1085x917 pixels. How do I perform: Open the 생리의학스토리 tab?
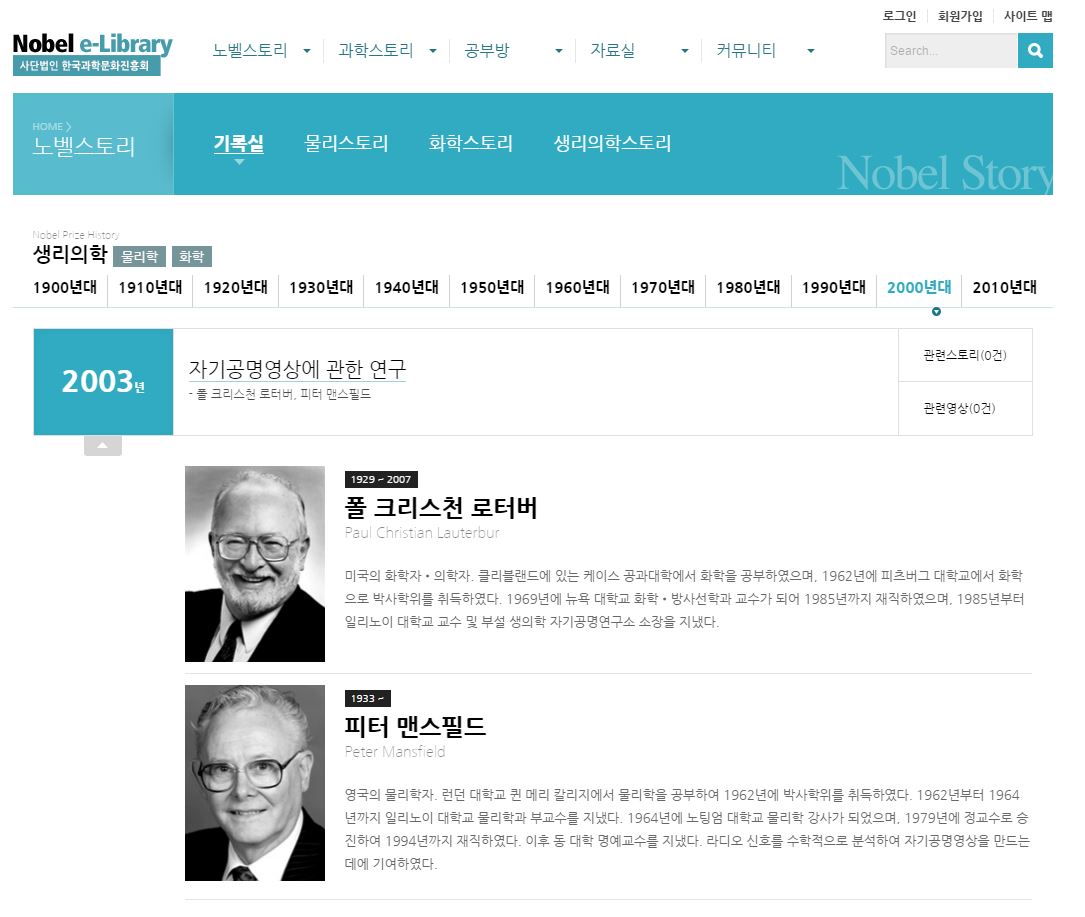point(612,143)
